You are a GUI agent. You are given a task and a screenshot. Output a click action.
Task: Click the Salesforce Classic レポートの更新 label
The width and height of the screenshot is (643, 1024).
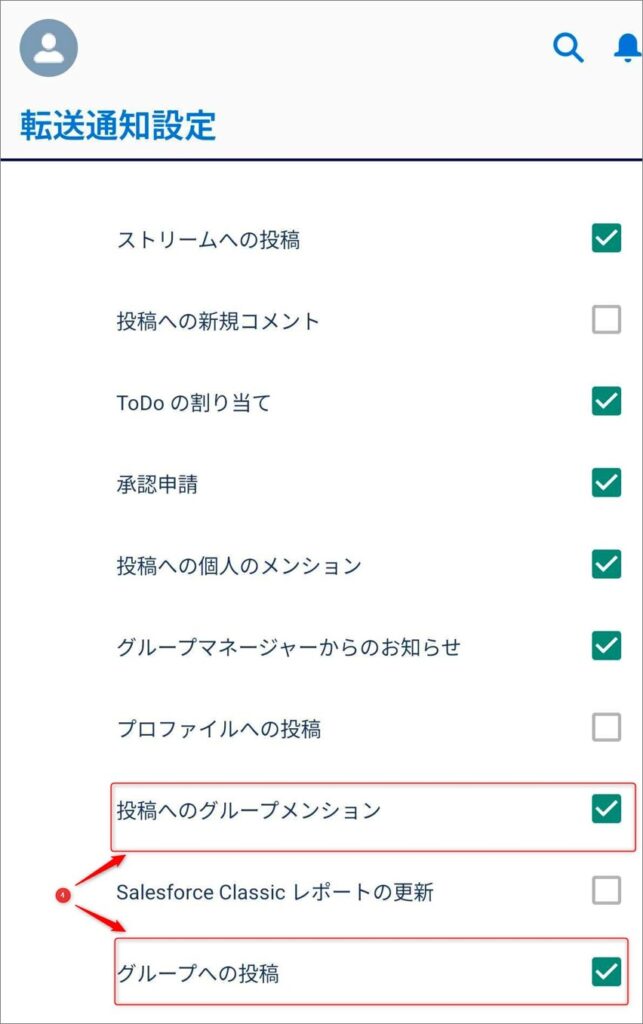click(x=275, y=892)
